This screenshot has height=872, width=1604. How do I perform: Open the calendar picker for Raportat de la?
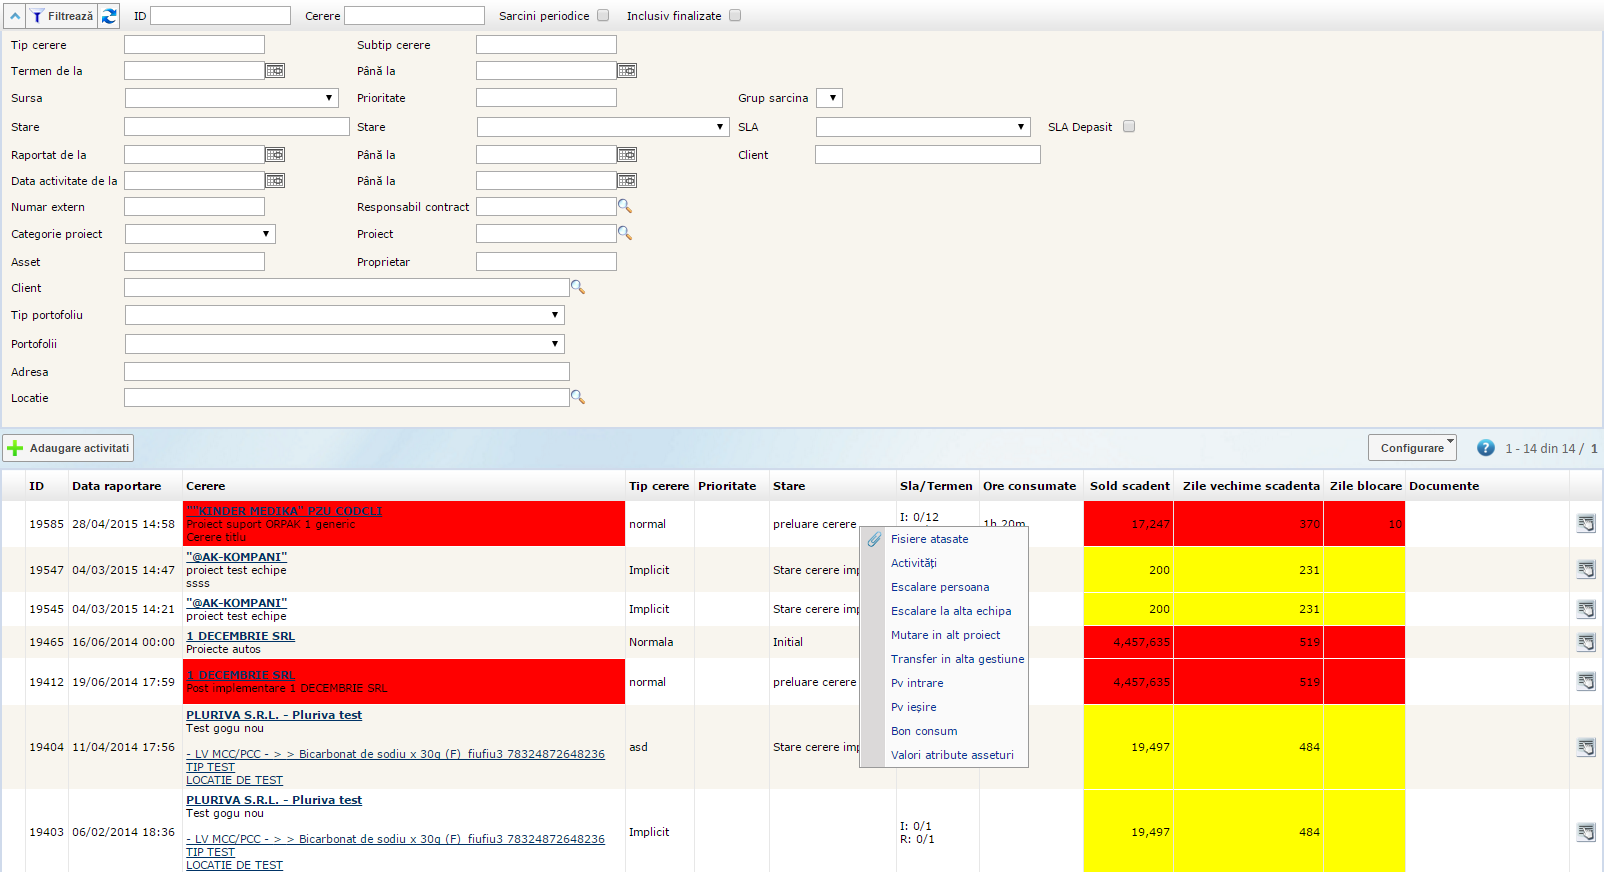tap(275, 155)
